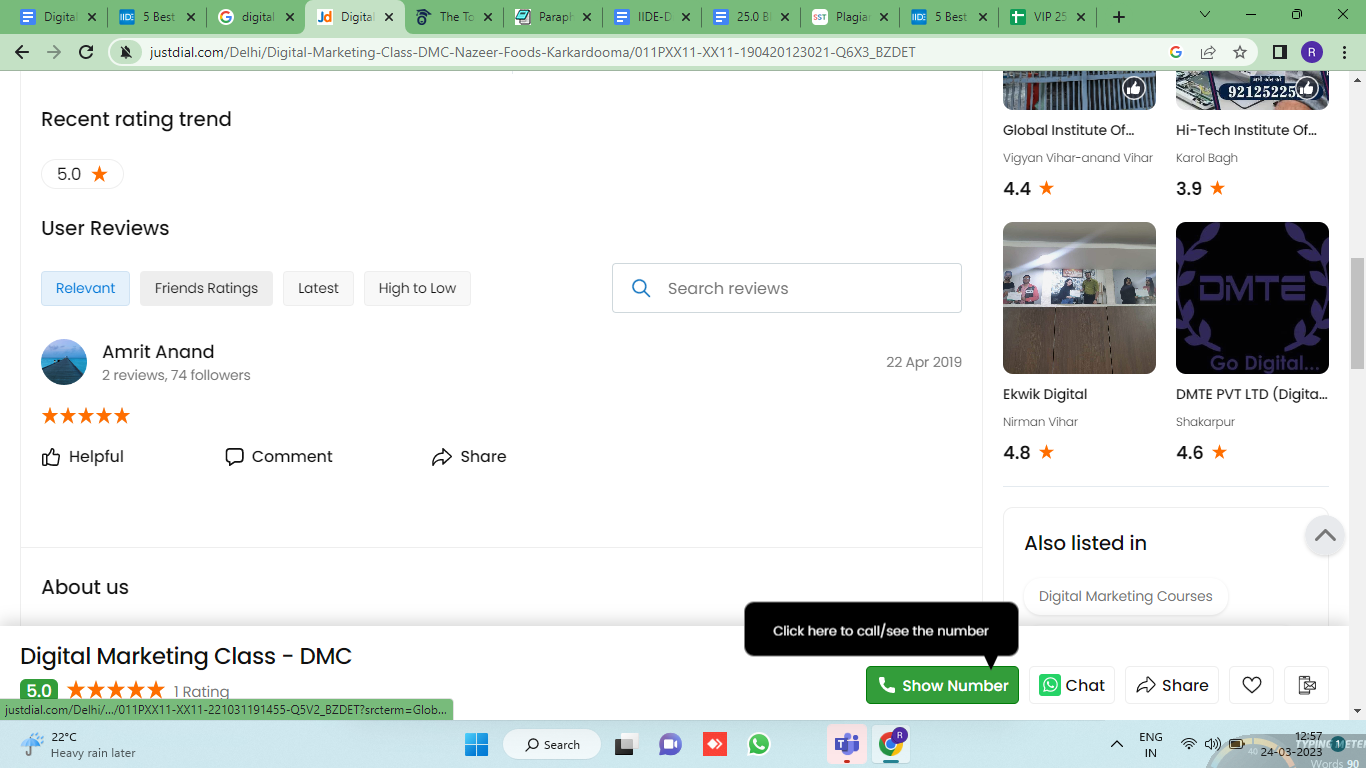Viewport: 1366px width, 768px height.
Task: Click the browser back arrow
Action: coord(22,52)
